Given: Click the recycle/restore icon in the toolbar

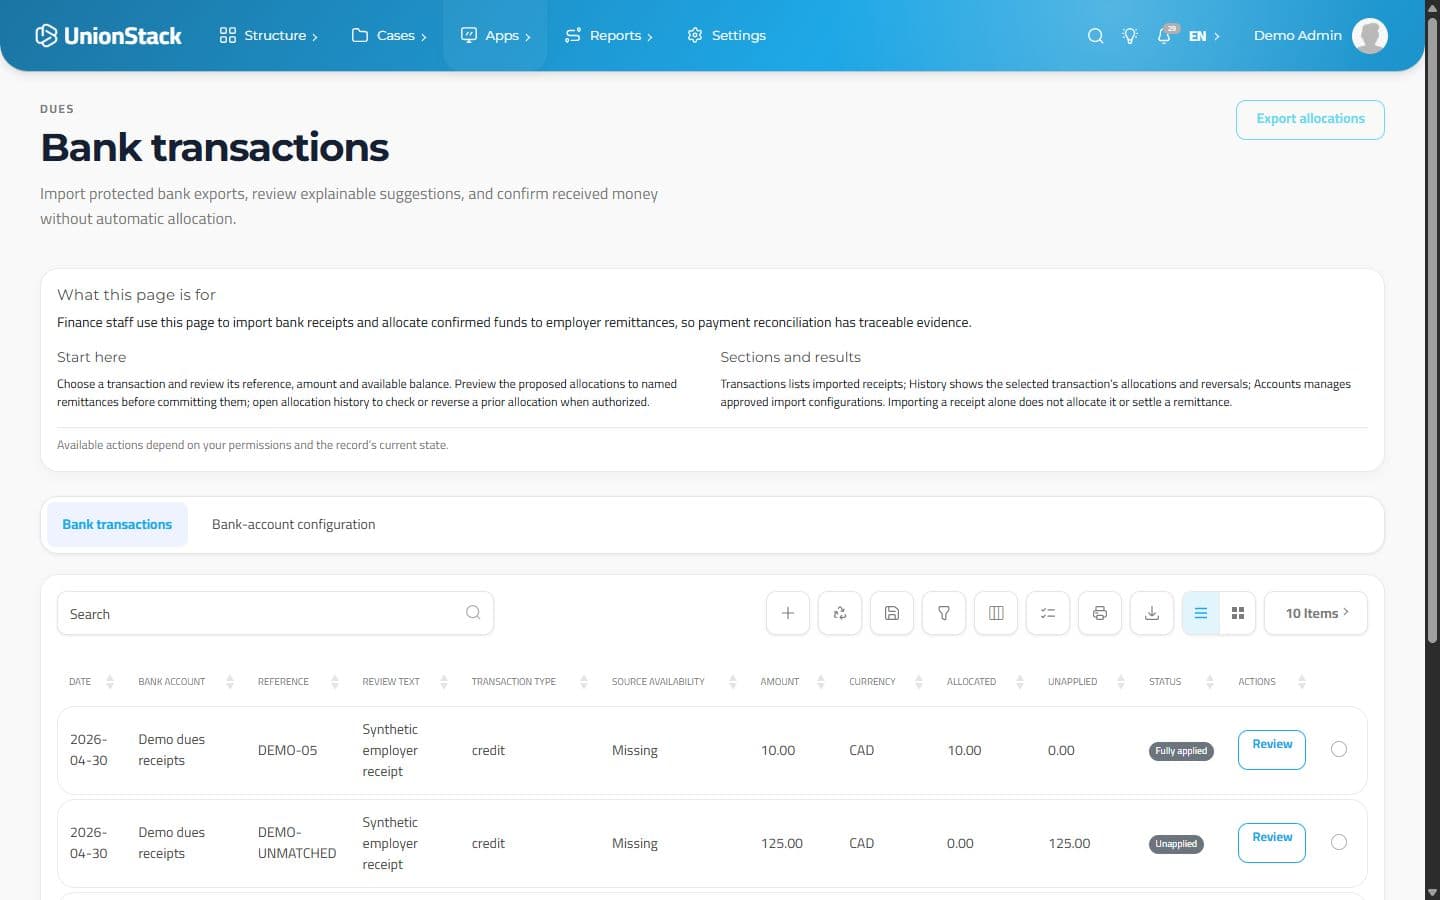Looking at the screenshot, I should (840, 613).
